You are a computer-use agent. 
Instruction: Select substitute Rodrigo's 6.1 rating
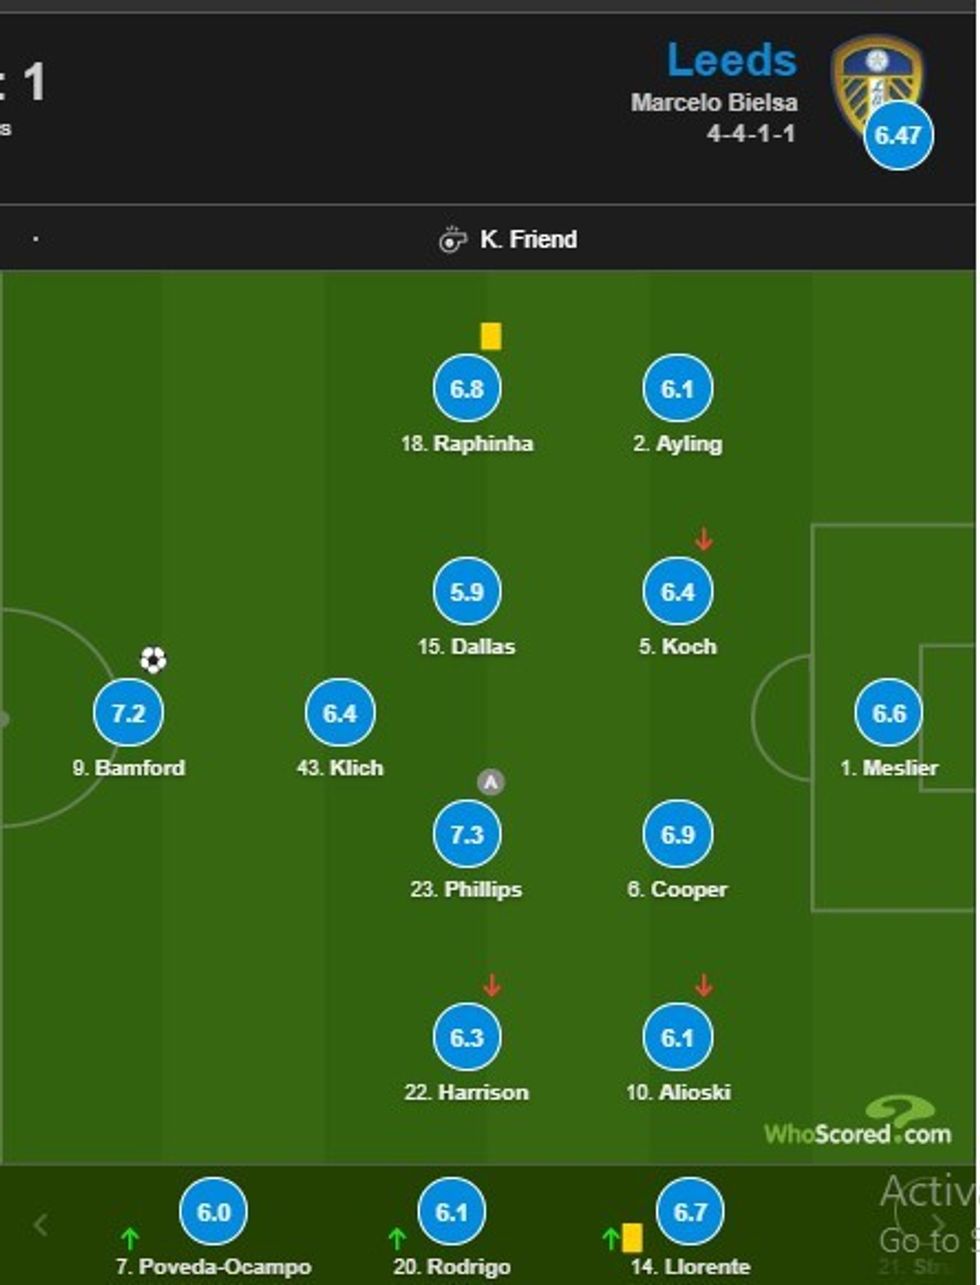pyautogui.click(x=451, y=1212)
